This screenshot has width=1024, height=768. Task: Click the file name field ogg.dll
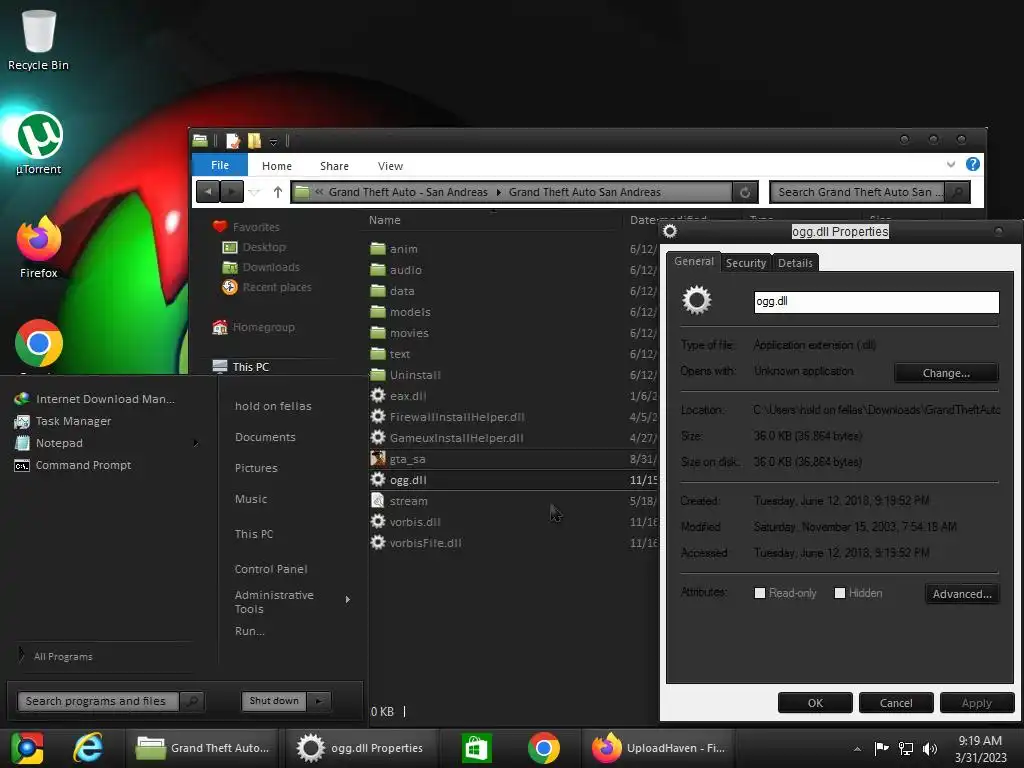876,302
